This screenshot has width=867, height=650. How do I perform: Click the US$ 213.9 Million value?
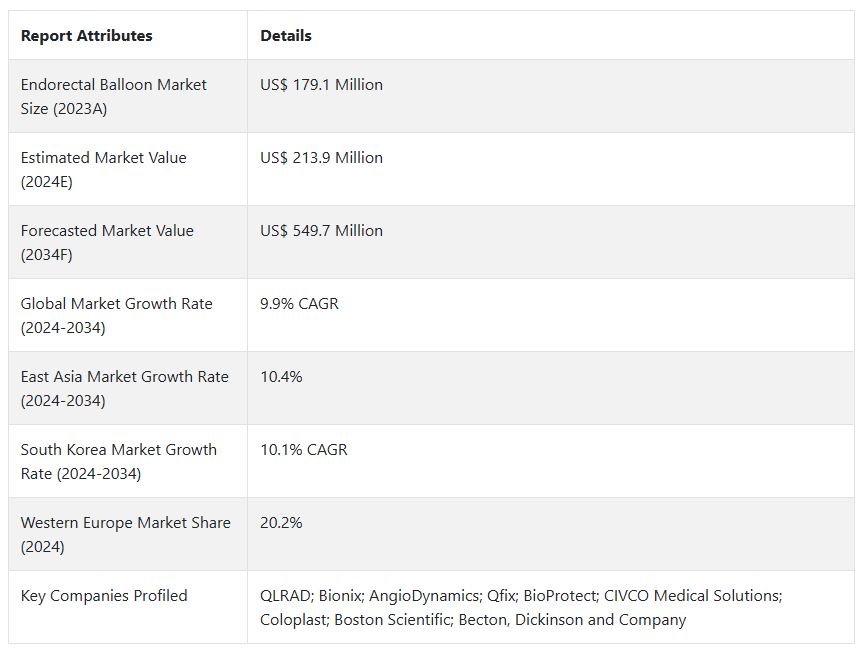[x=321, y=158]
